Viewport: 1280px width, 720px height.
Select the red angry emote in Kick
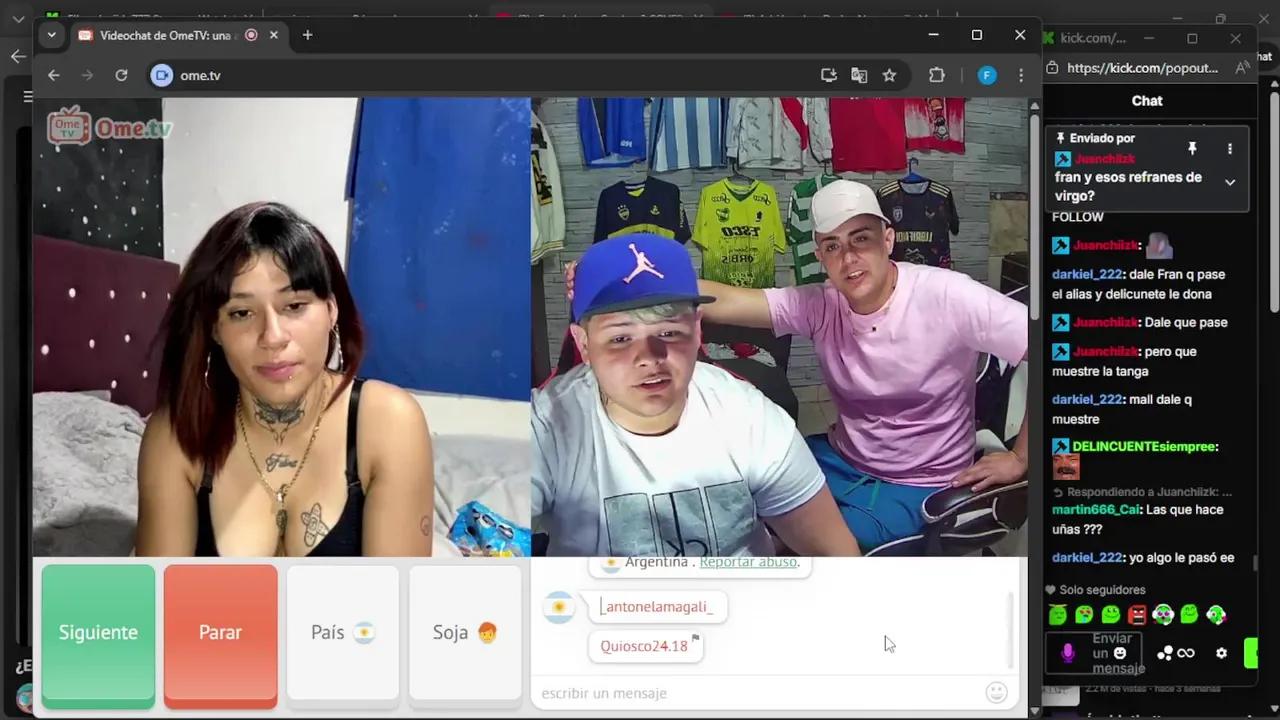coord(1138,614)
